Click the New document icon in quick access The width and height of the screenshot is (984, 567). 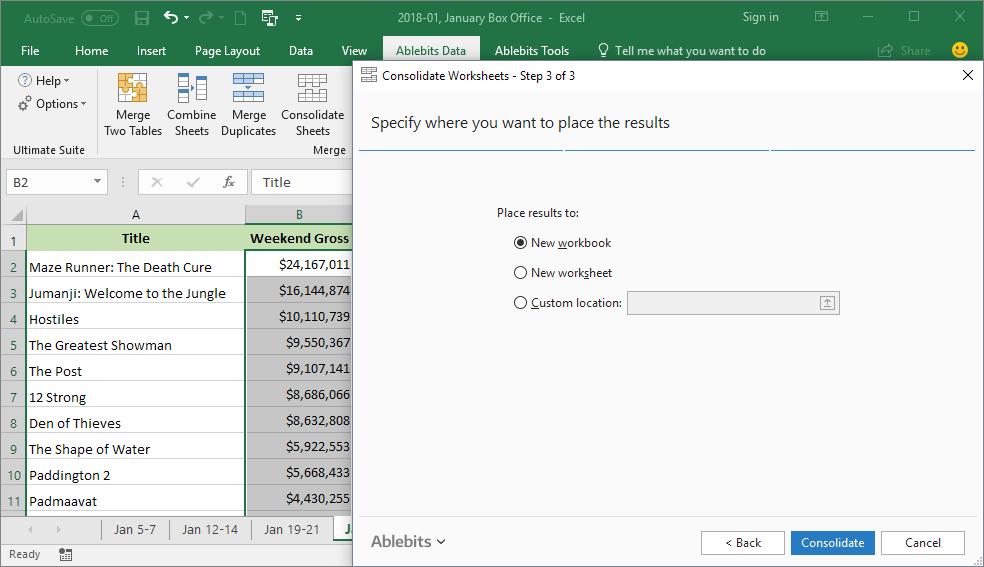coord(240,18)
